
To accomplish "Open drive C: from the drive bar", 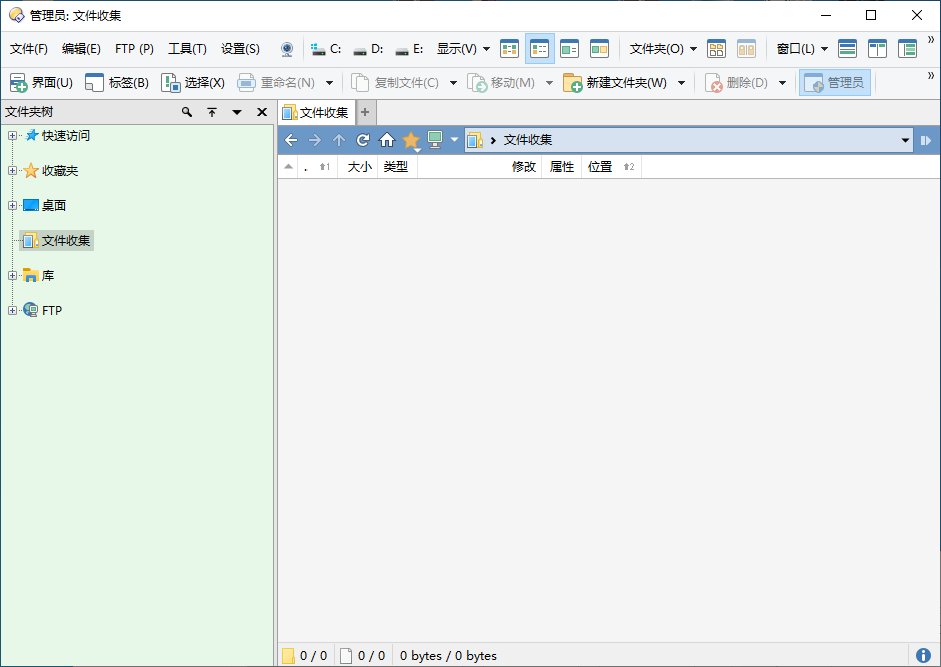I will [325, 48].
